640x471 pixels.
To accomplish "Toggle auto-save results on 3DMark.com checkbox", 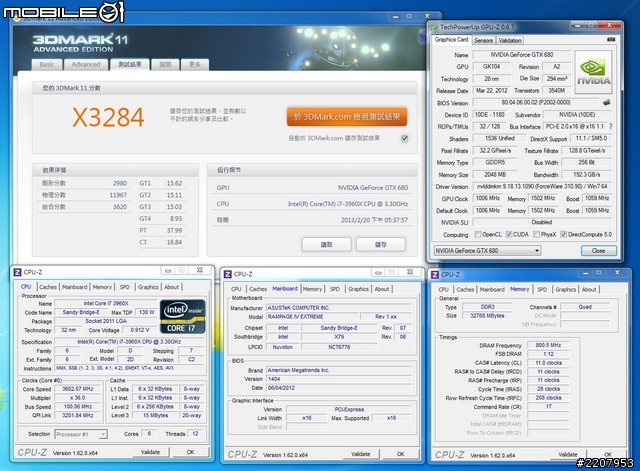I will coord(404,138).
